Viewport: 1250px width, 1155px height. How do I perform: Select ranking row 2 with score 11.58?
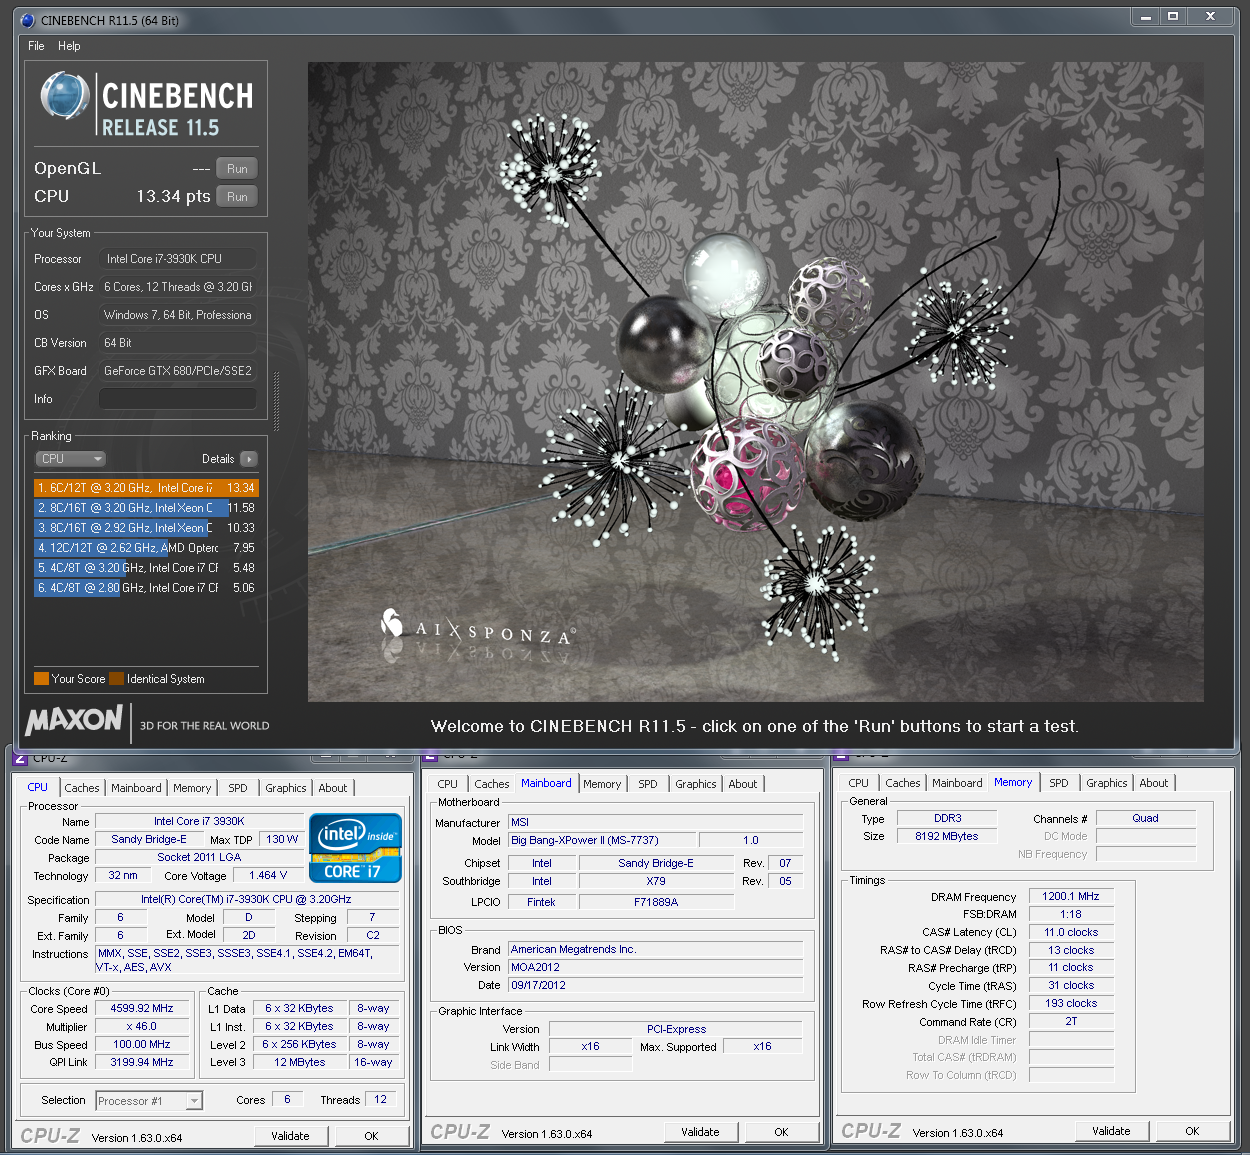pyautogui.click(x=146, y=508)
